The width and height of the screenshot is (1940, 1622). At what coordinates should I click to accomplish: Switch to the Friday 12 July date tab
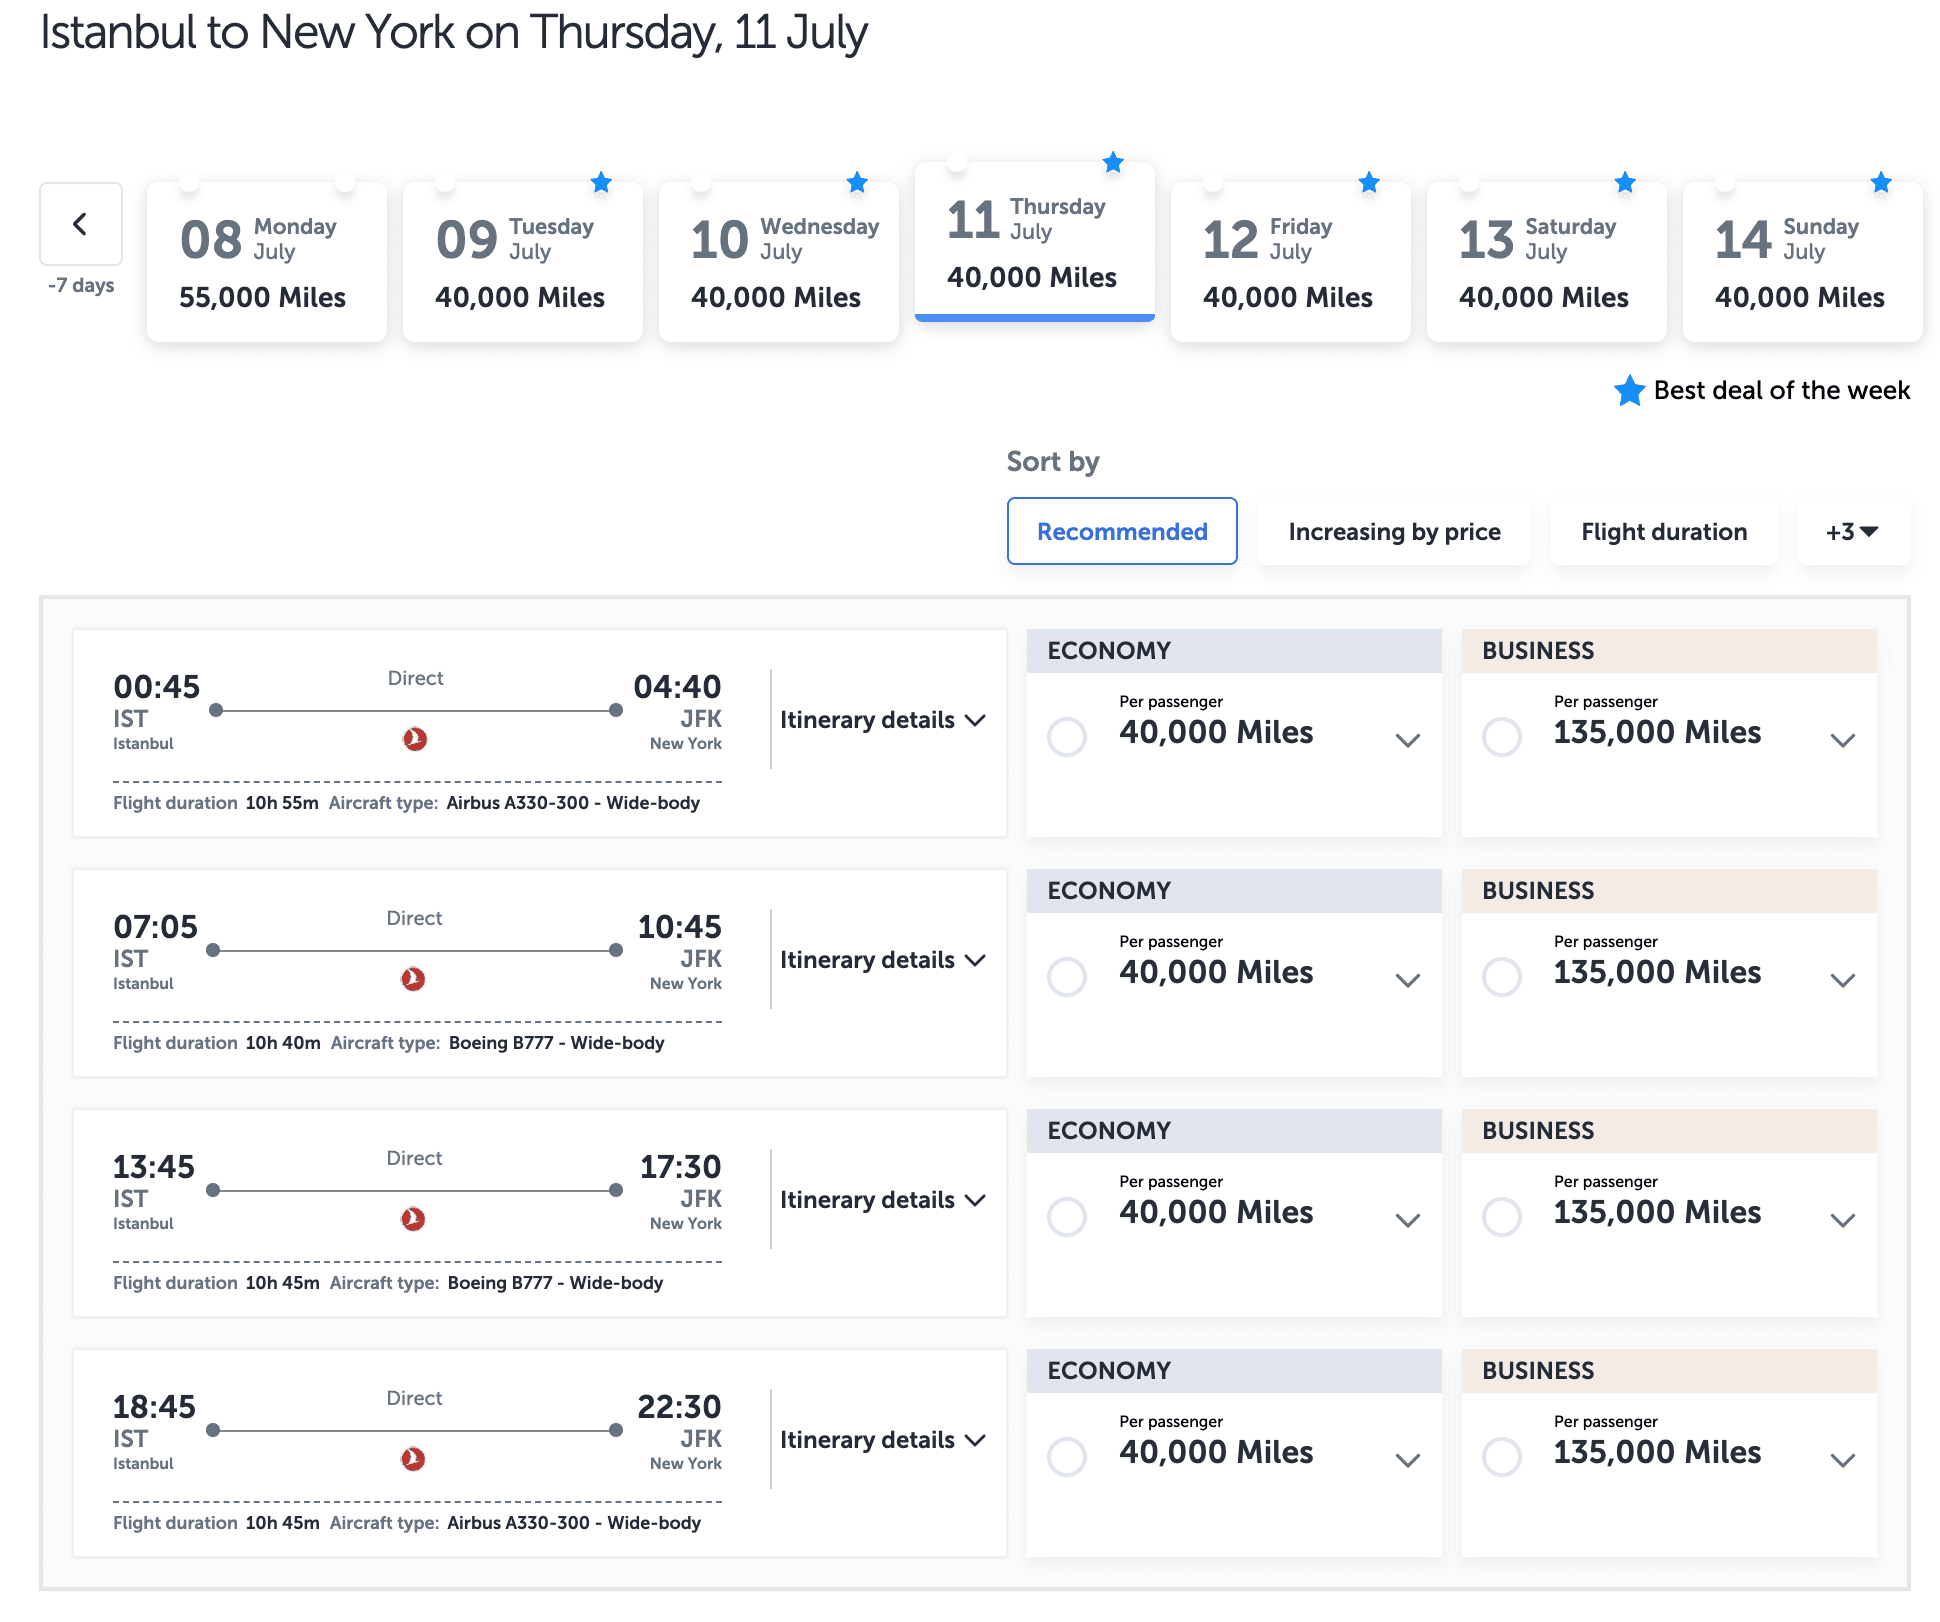click(x=1290, y=262)
